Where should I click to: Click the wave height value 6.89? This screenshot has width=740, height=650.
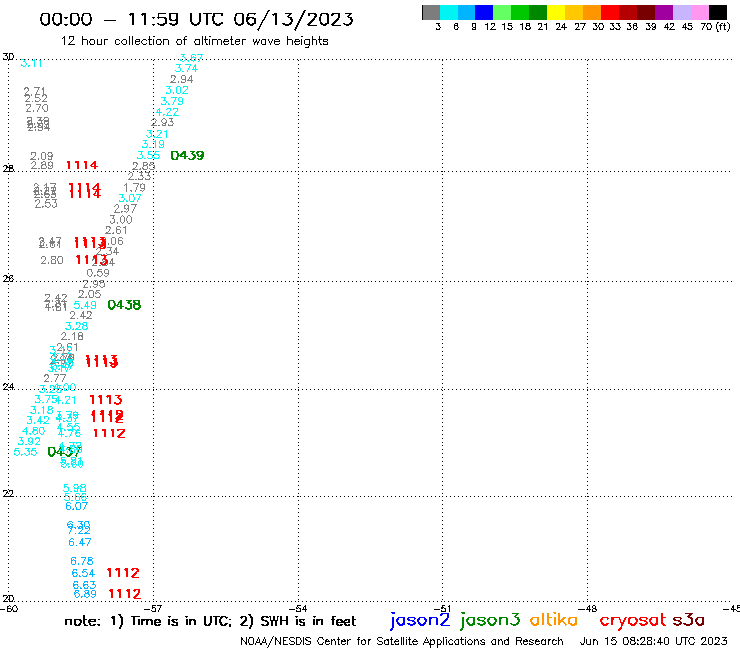85,594
